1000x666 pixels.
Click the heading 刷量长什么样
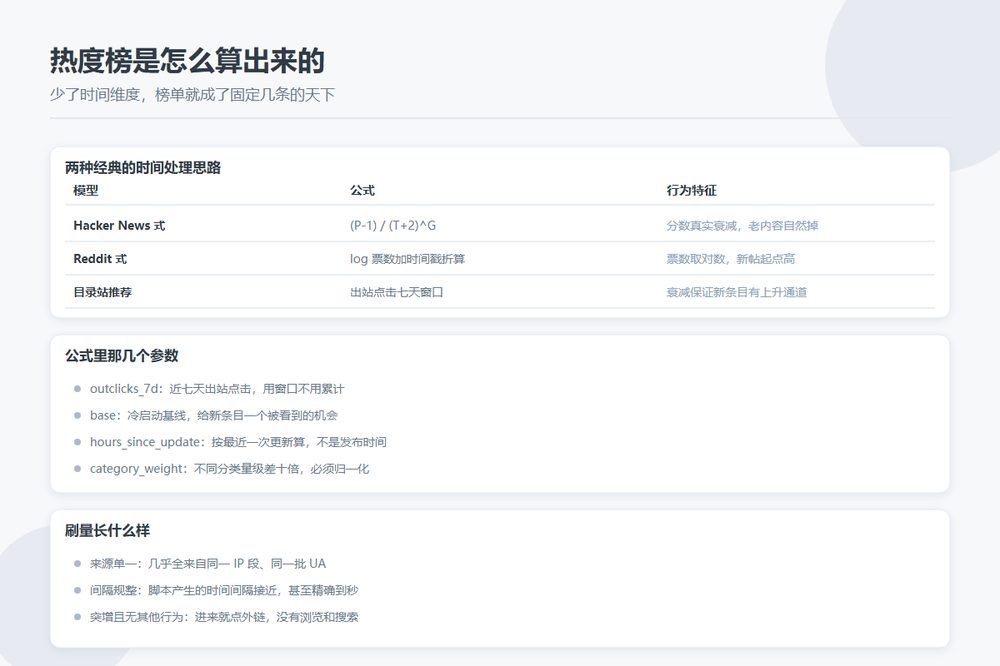click(x=107, y=530)
